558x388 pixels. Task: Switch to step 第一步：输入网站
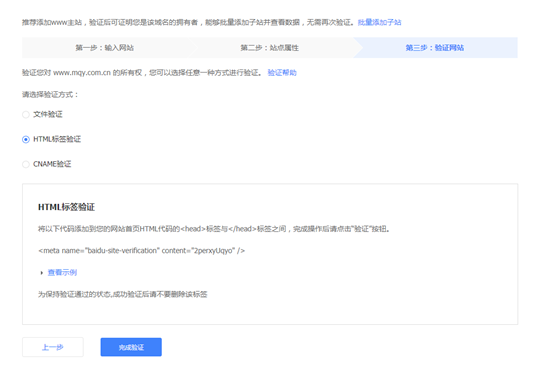click(x=105, y=48)
